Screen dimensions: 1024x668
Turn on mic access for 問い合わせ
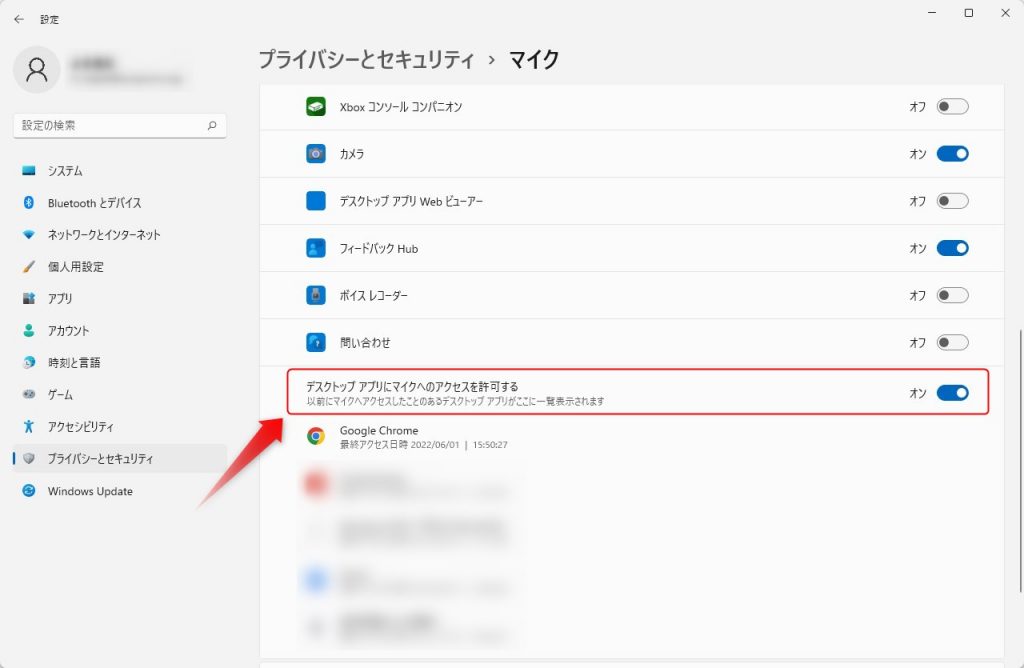pos(952,342)
